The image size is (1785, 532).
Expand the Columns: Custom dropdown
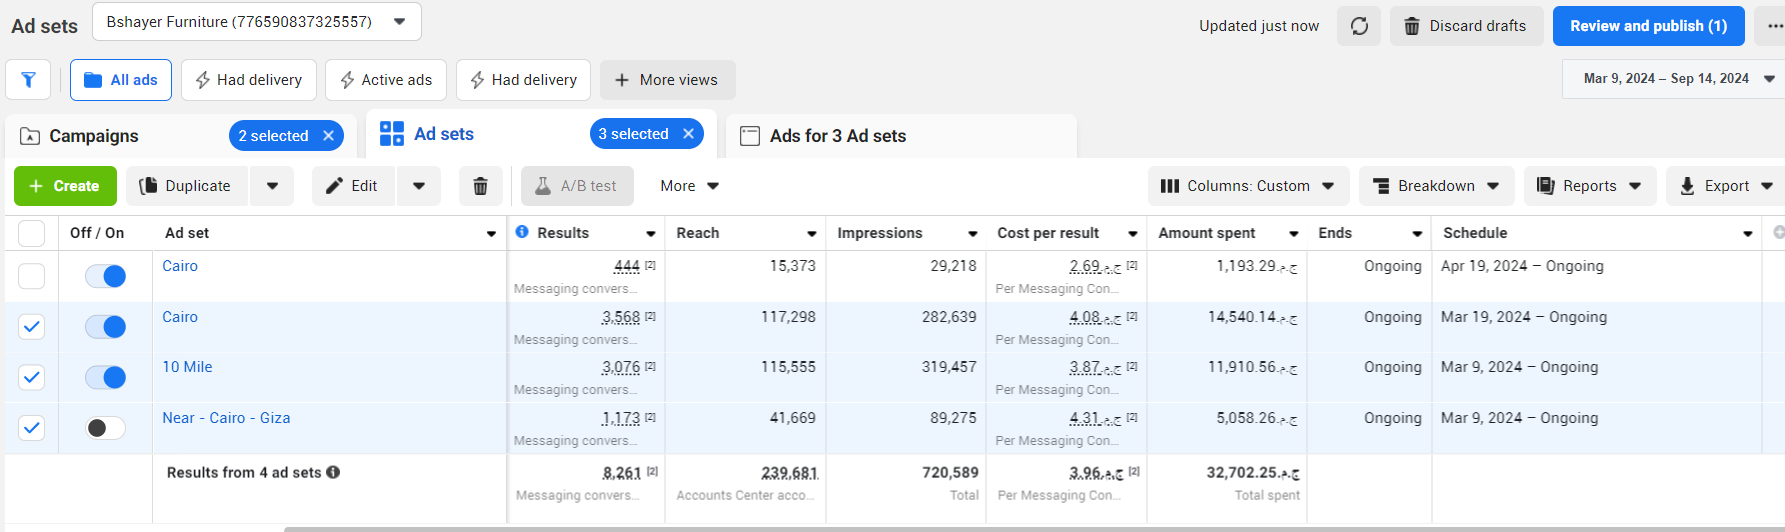click(1247, 186)
